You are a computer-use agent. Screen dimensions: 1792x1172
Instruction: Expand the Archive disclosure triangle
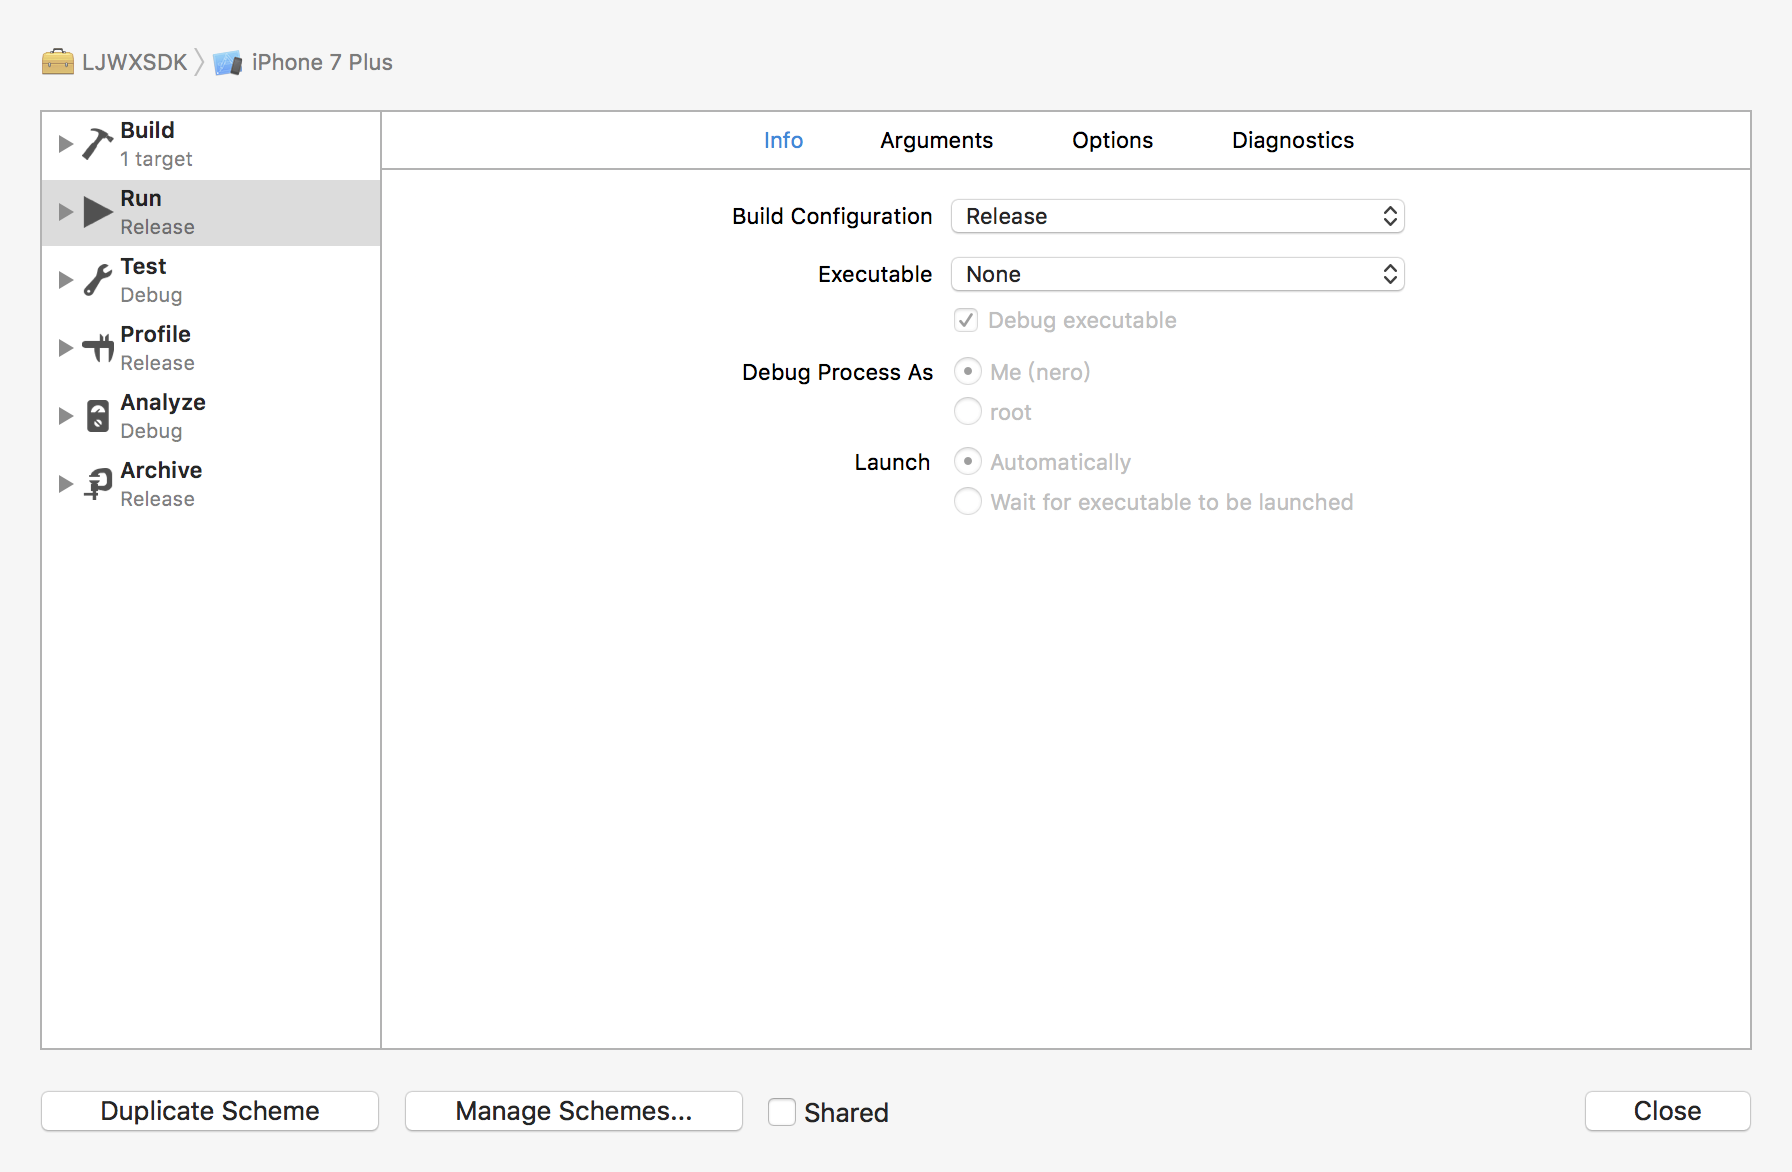click(66, 484)
